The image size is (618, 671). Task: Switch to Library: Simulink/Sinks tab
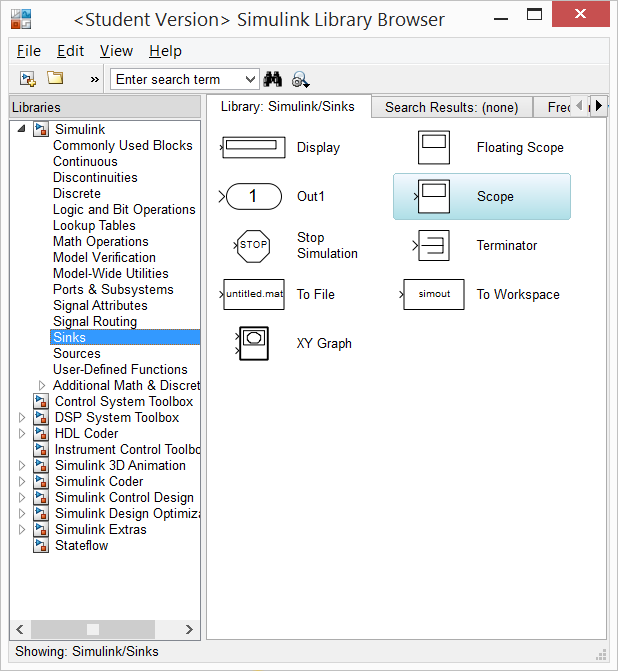click(288, 106)
